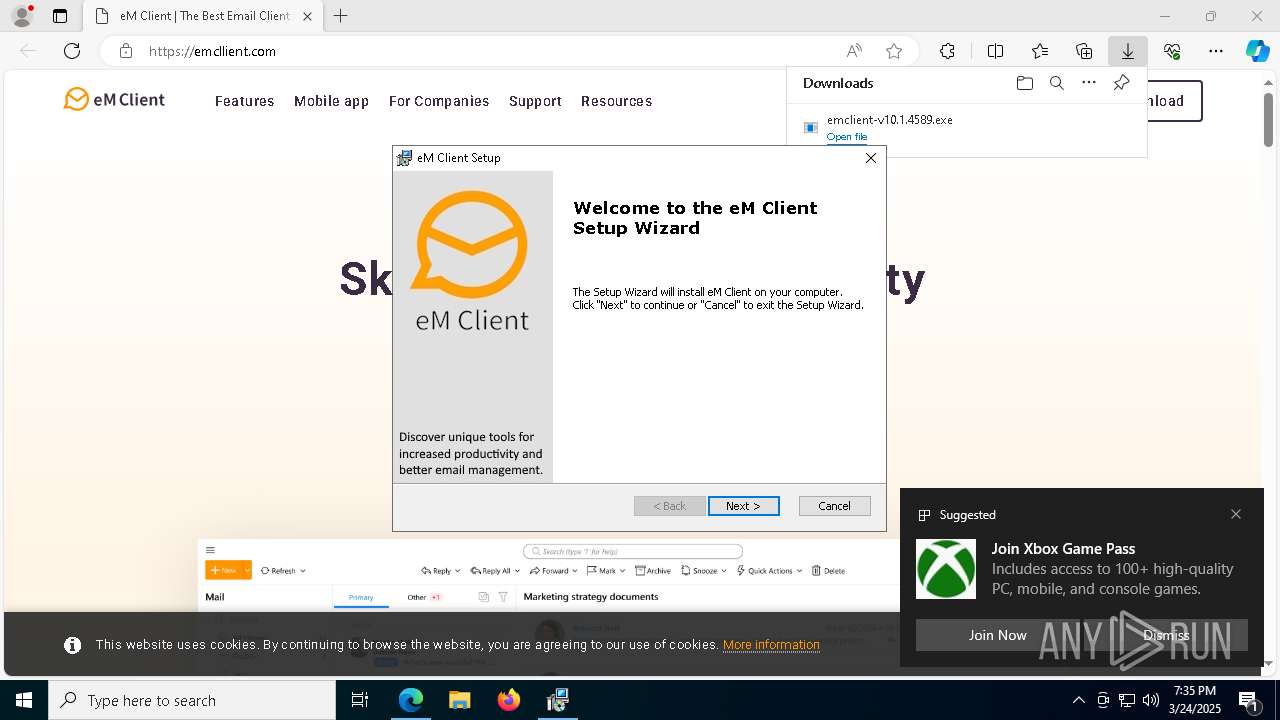The height and width of the screenshot is (720, 1280).
Task: View site information lock icon
Action: [x=125, y=51]
